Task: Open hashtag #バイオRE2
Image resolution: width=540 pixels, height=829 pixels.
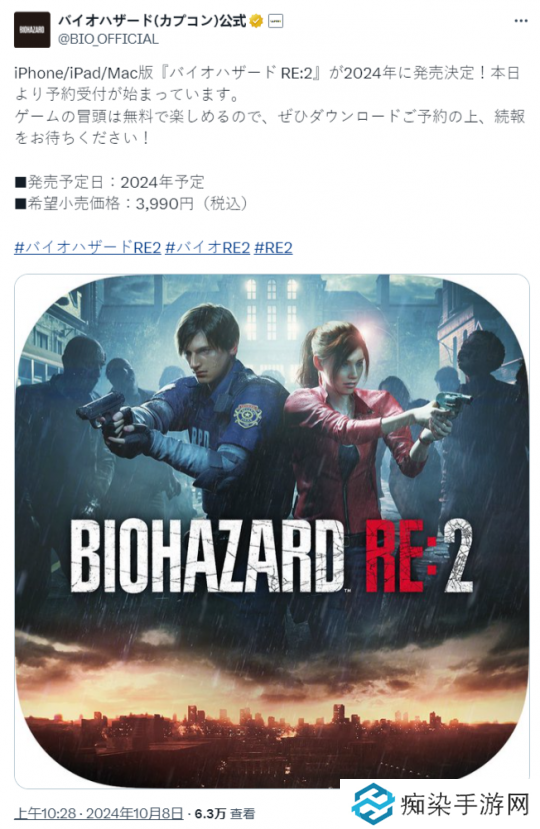Action: pos(207,247)
